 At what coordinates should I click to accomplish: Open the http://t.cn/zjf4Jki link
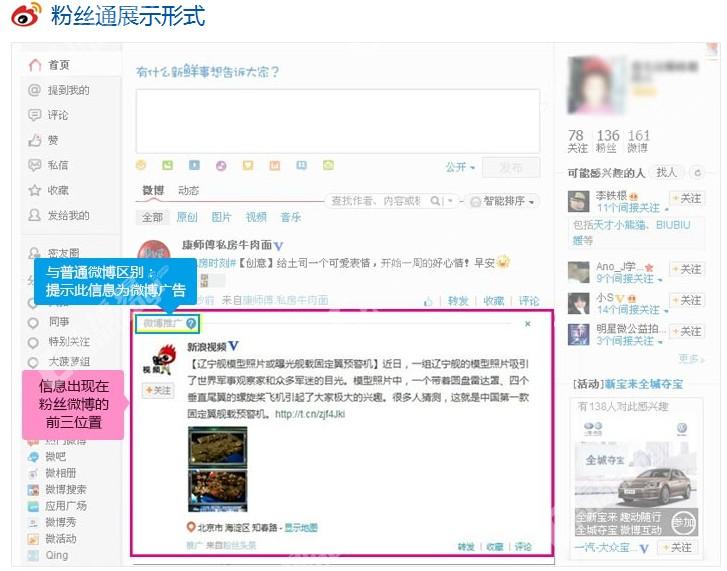[310, 414]
